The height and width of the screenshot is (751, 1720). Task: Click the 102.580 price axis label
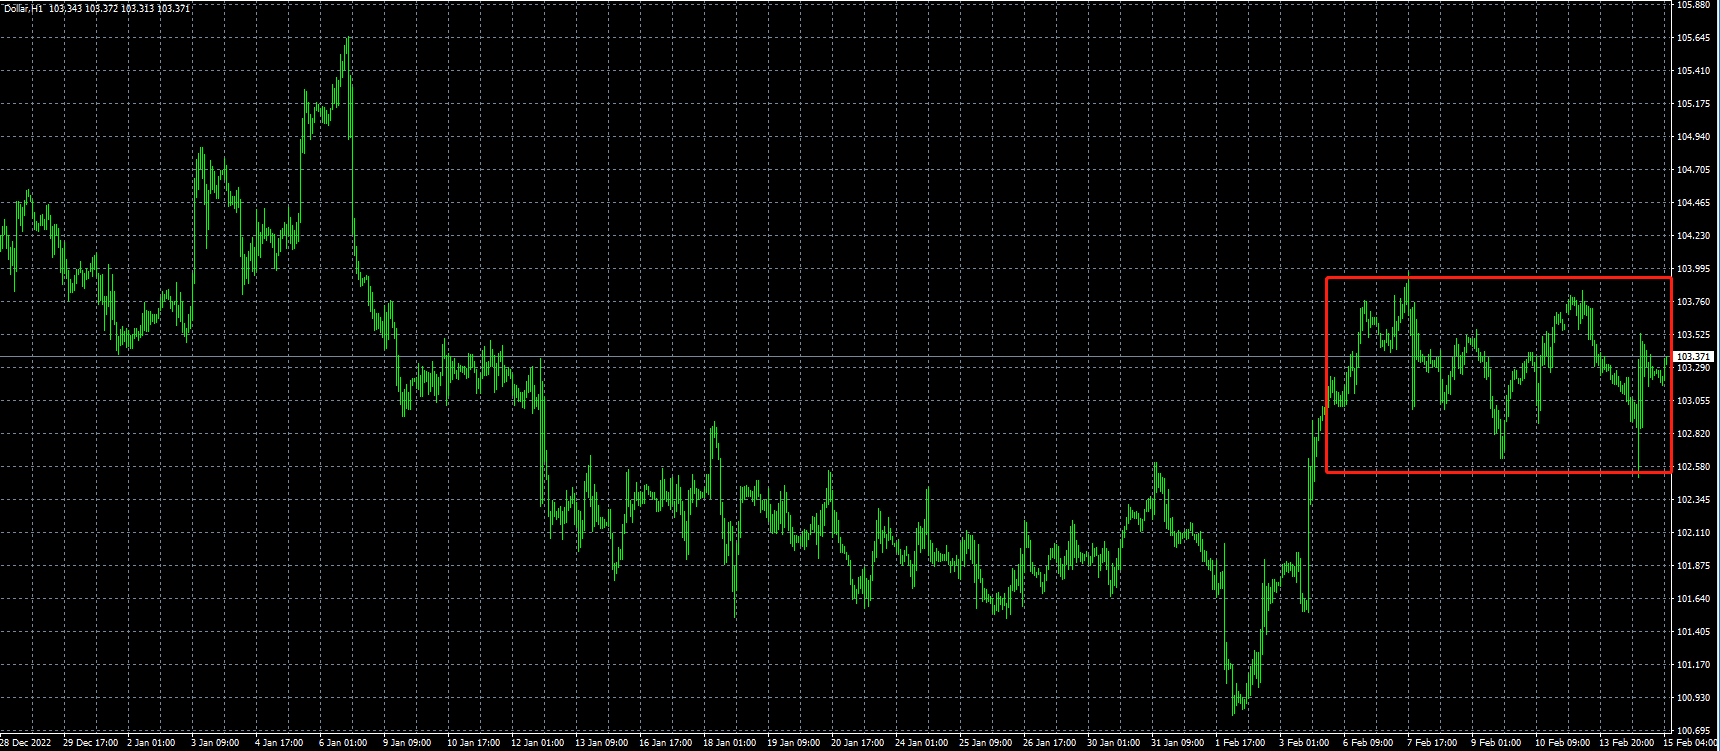click(x=1692, y=467)
